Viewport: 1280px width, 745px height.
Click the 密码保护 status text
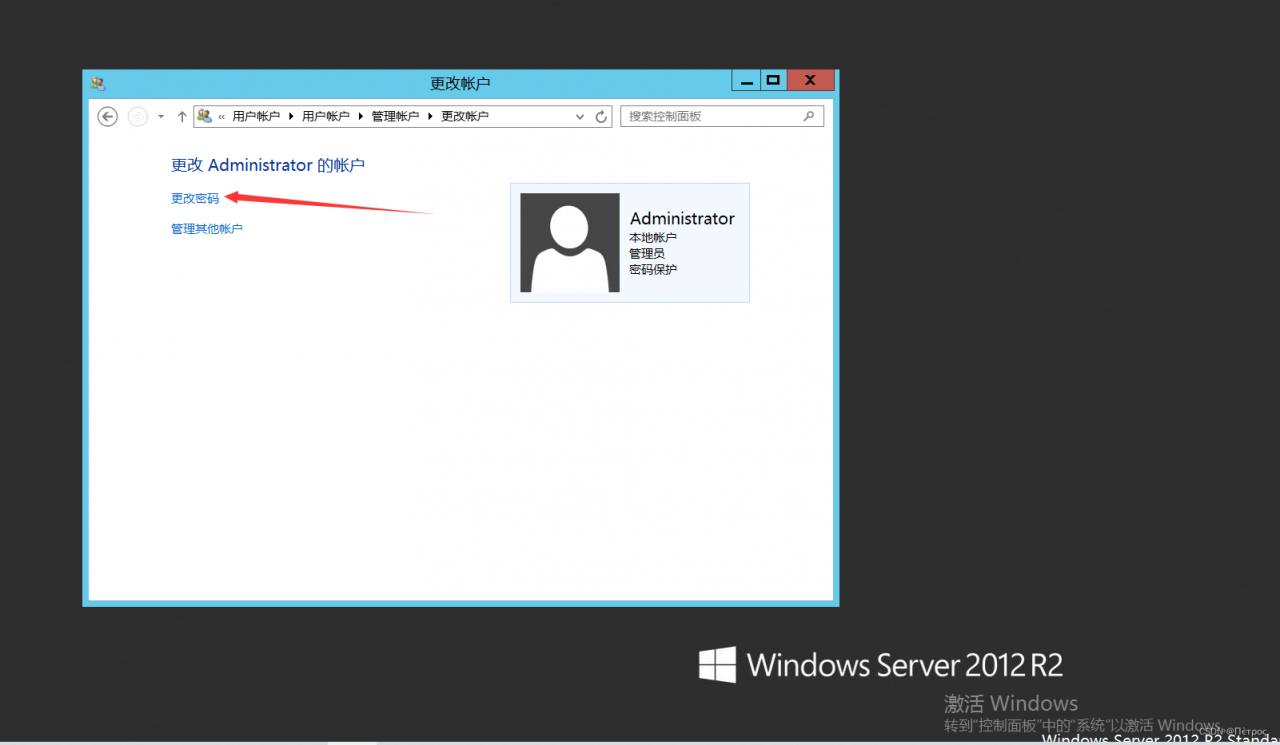coord(653,270)
